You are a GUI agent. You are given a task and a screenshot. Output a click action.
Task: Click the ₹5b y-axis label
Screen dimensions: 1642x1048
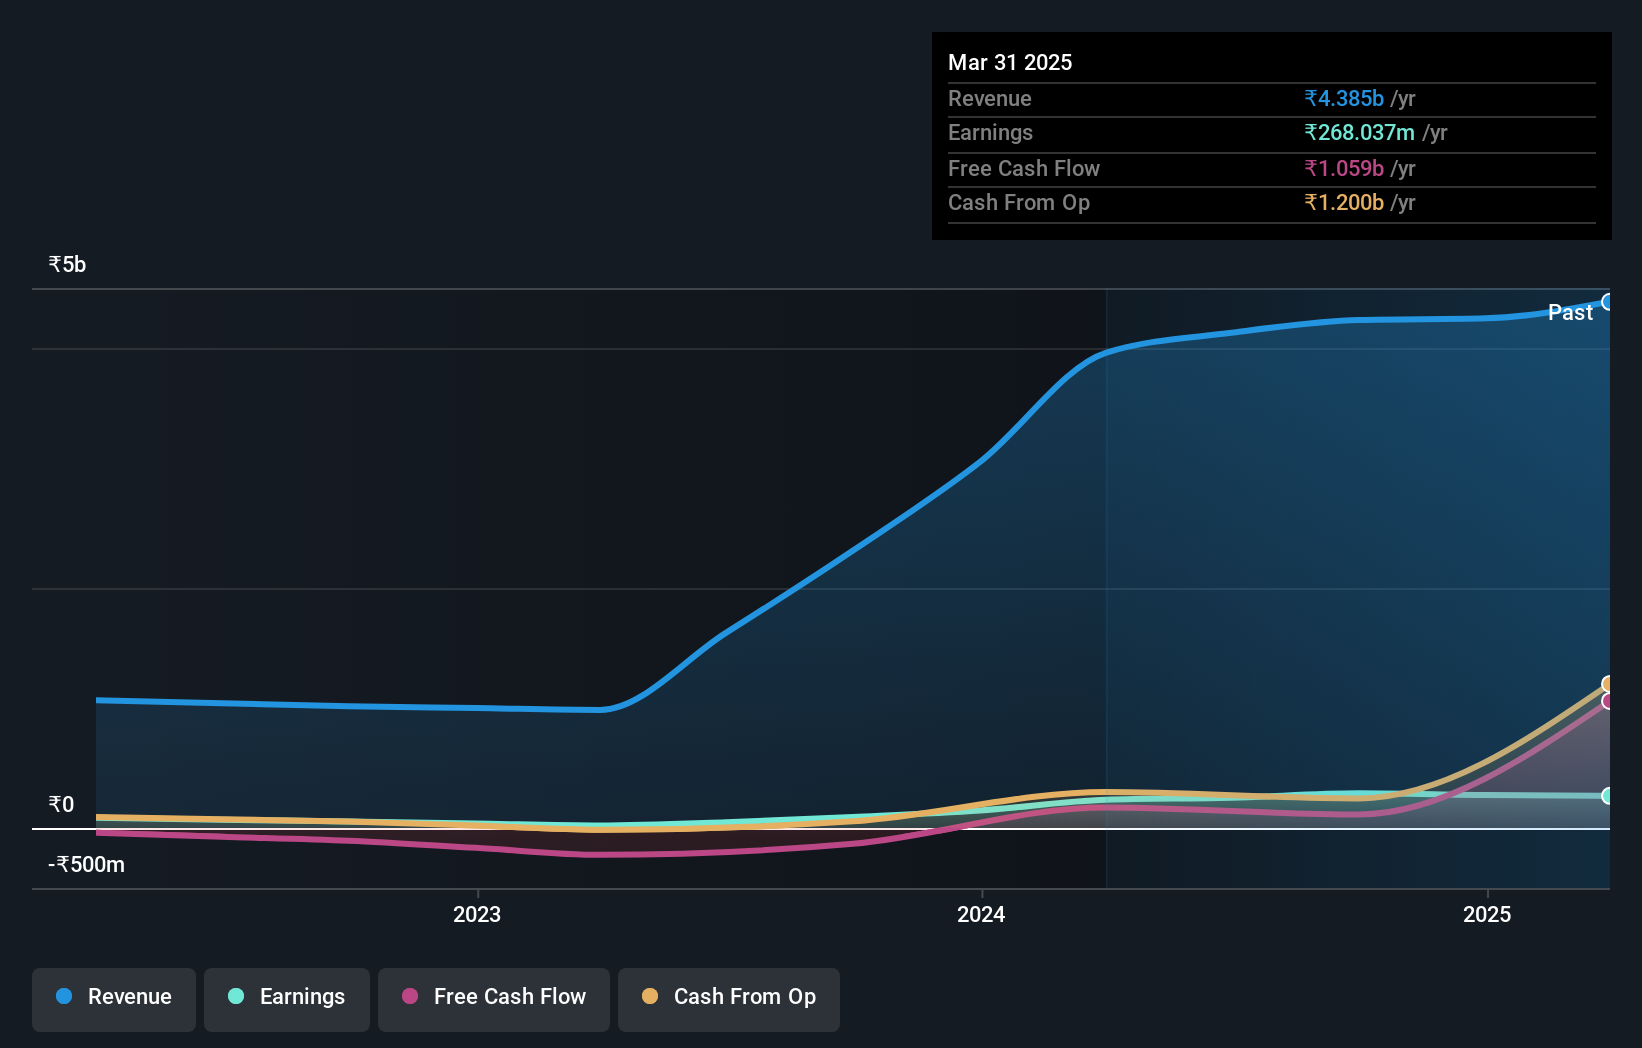click(x=67, y=265)
